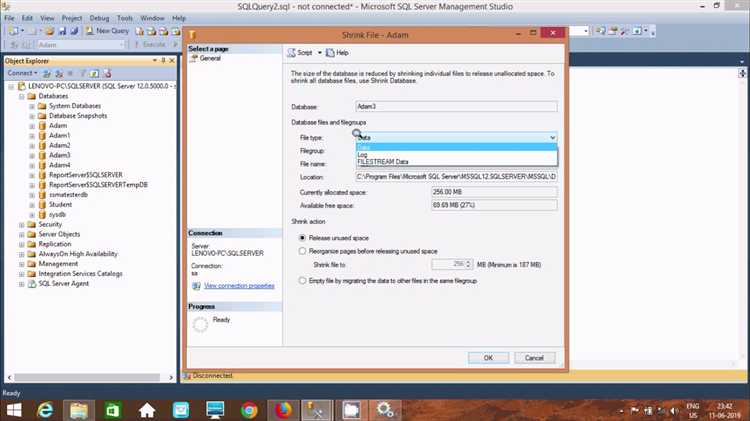Collapse the LENOVO-PC\SQLSERVER server node
The height and width of the screenshot is (421, 750).
pos(11,87)
